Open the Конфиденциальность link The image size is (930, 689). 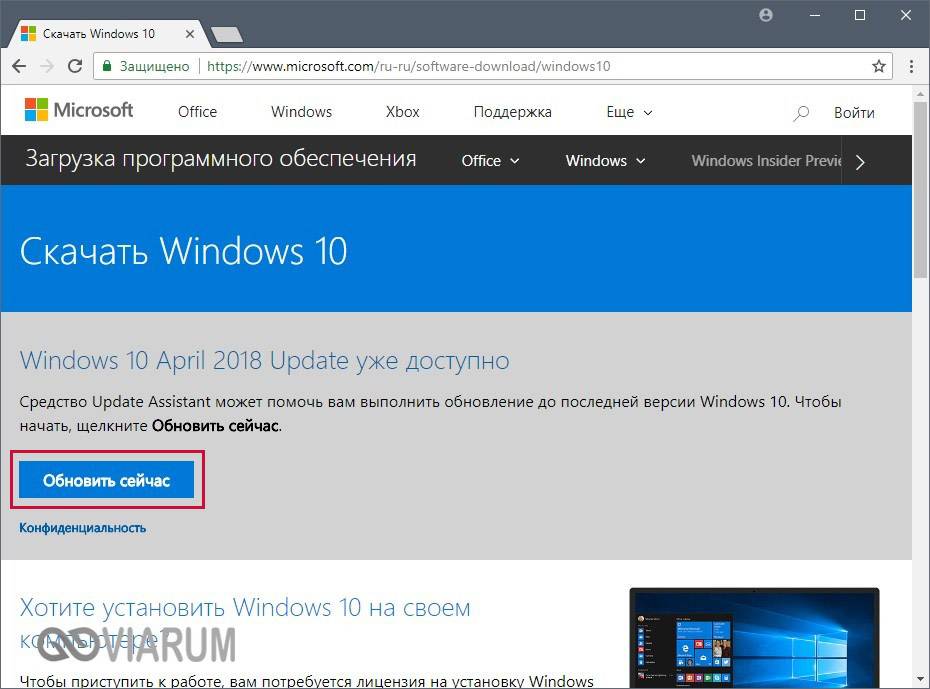[82, 528]
